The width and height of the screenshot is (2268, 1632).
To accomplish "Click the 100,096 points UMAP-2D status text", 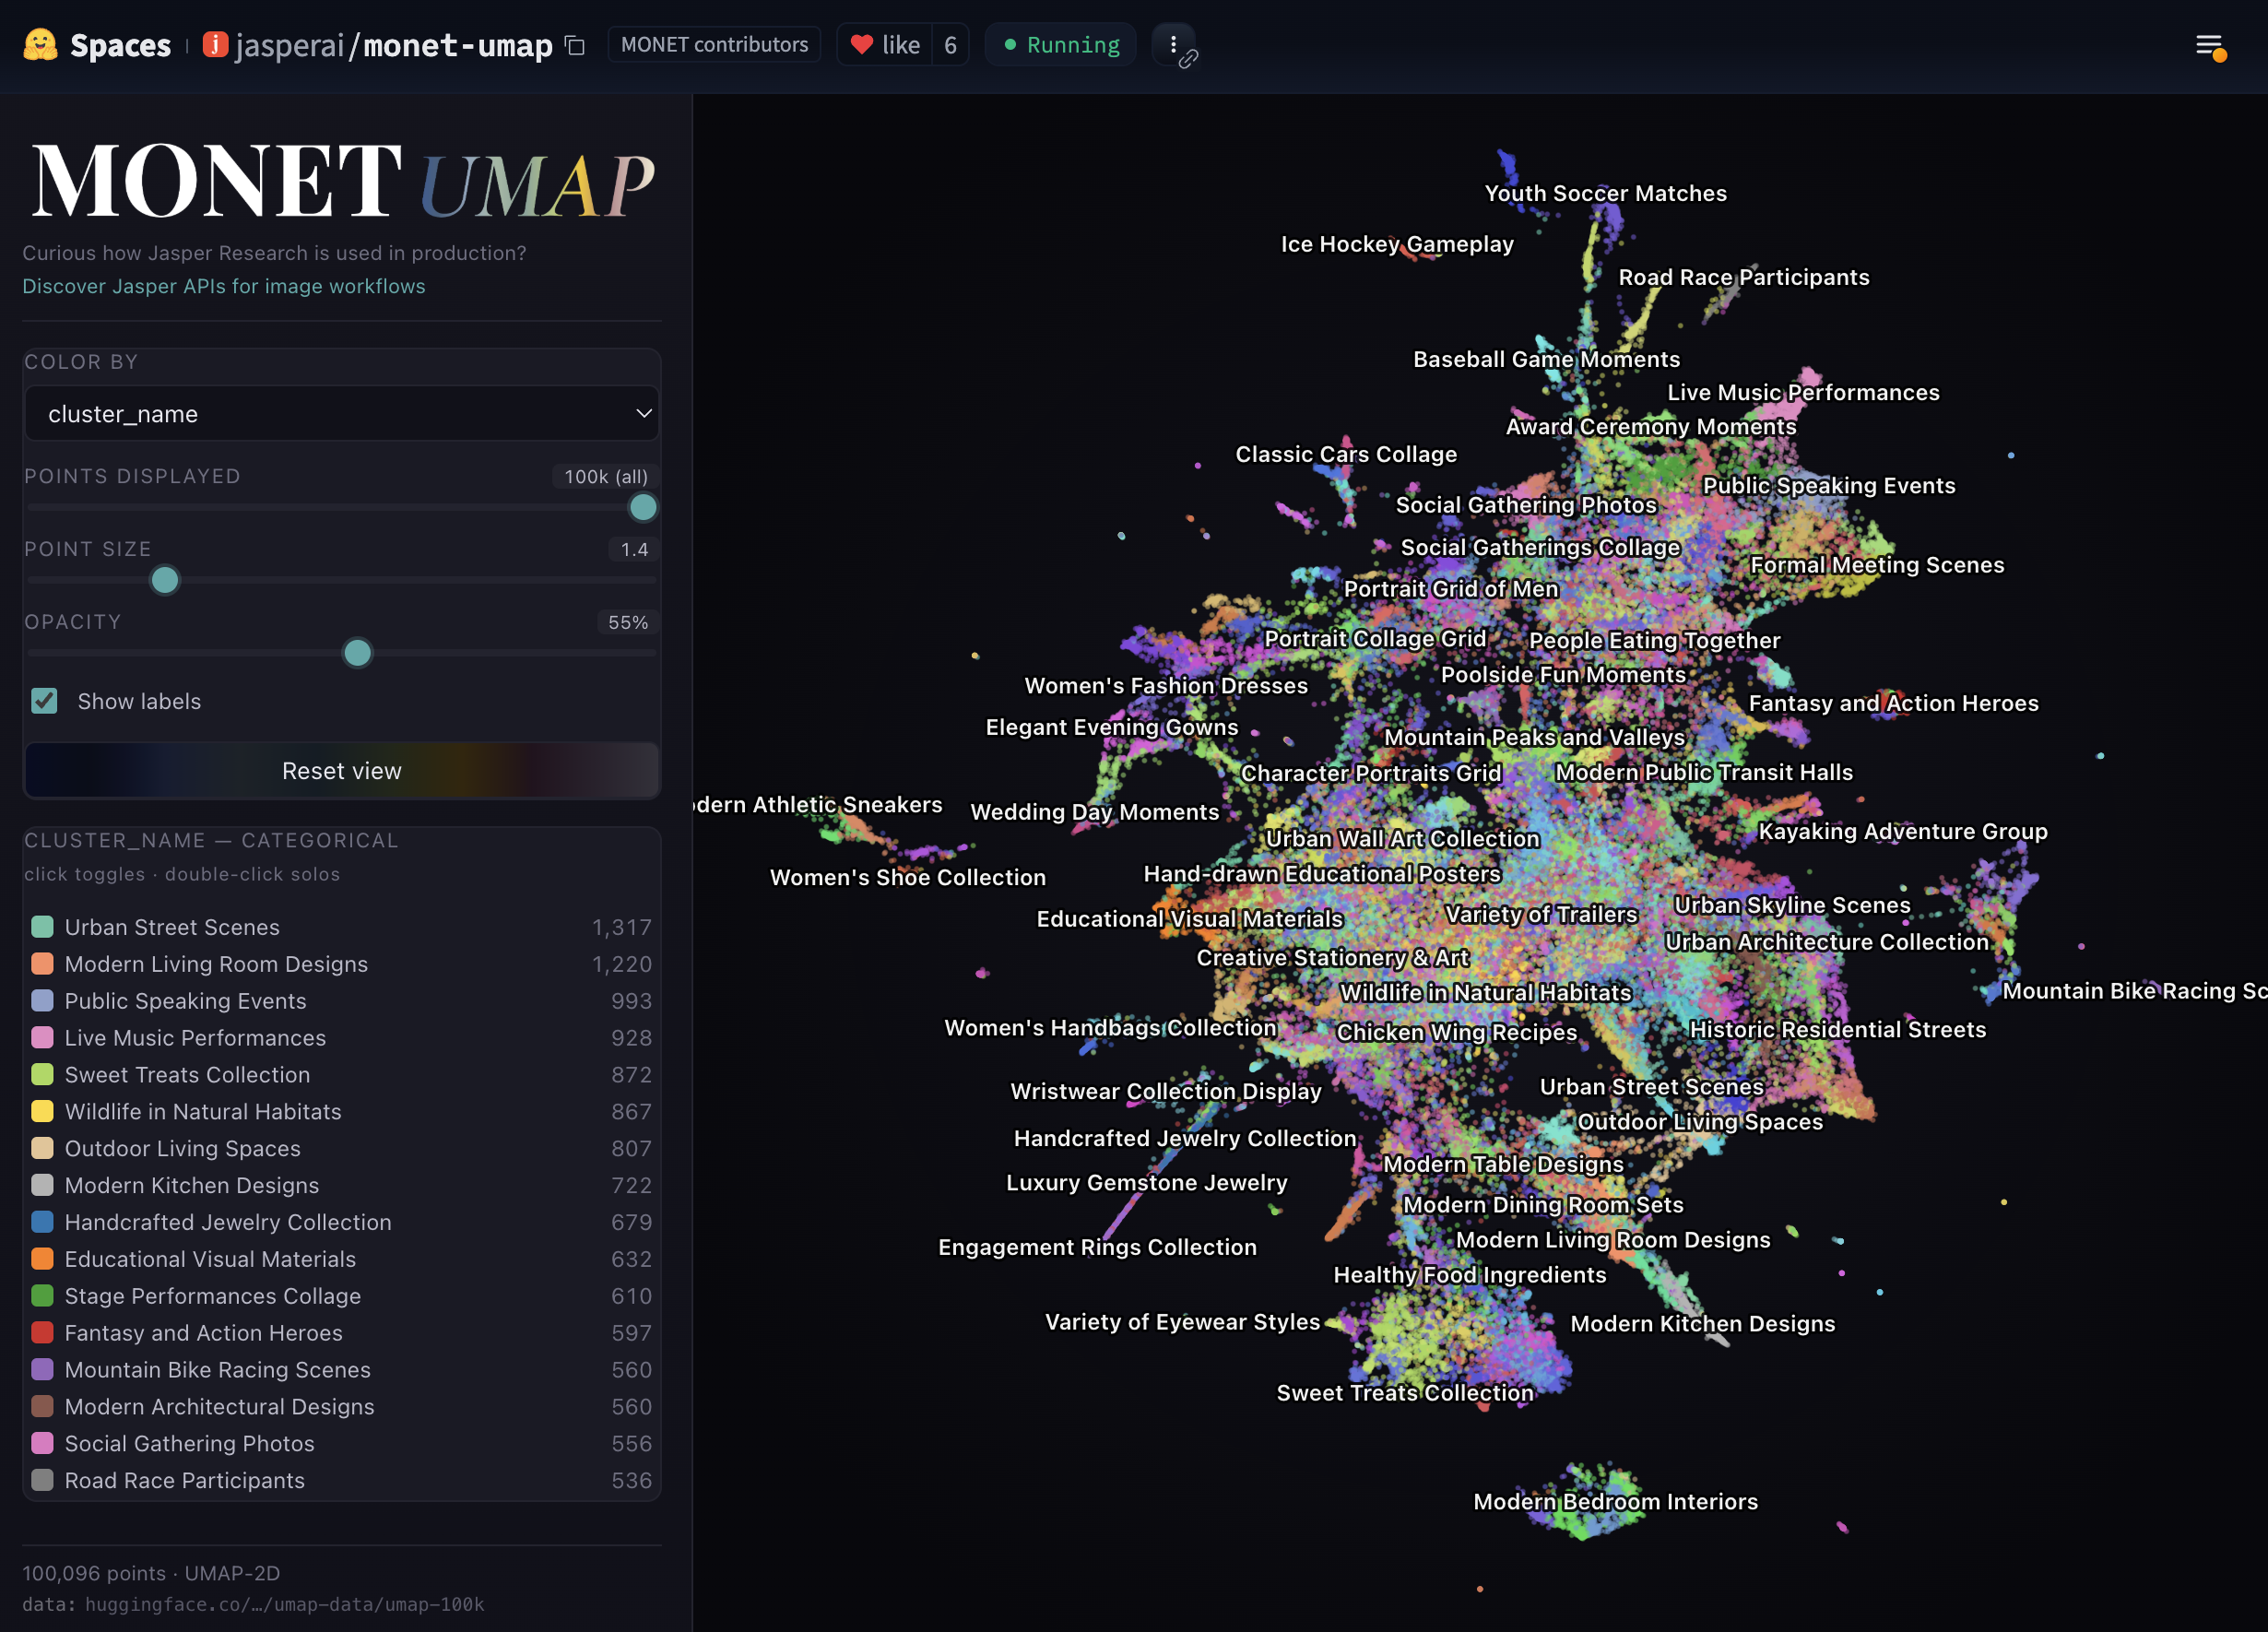I will pyautogui.click(x=151, y=1573).
